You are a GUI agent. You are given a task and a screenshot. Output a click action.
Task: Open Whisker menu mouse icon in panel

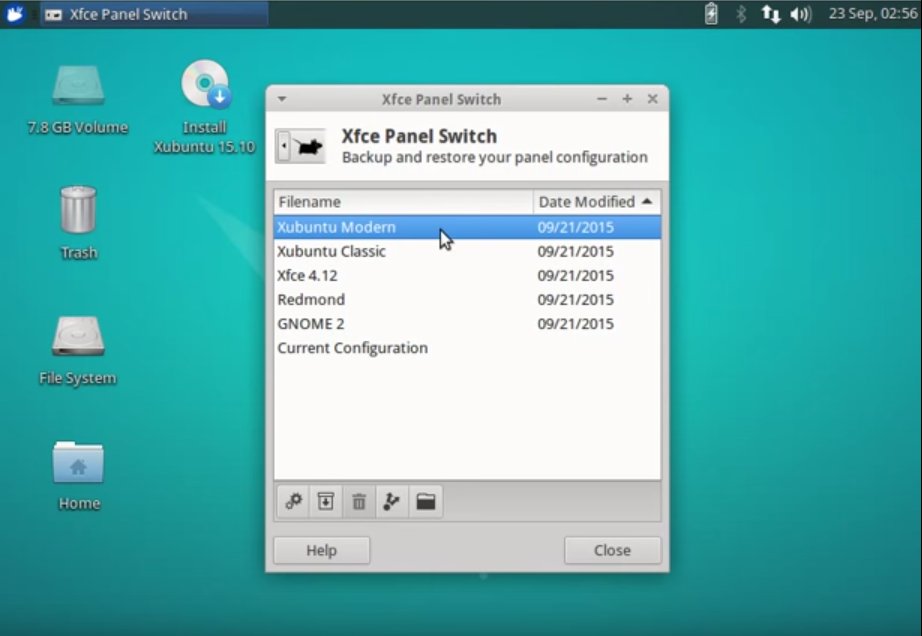15,14
